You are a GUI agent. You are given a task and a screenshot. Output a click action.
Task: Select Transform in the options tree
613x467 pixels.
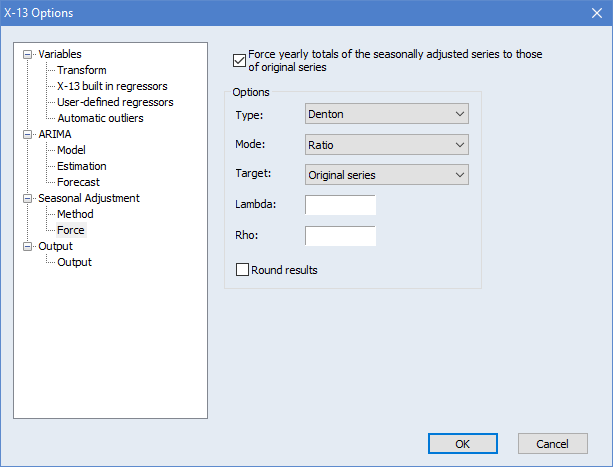pos(81,70)
